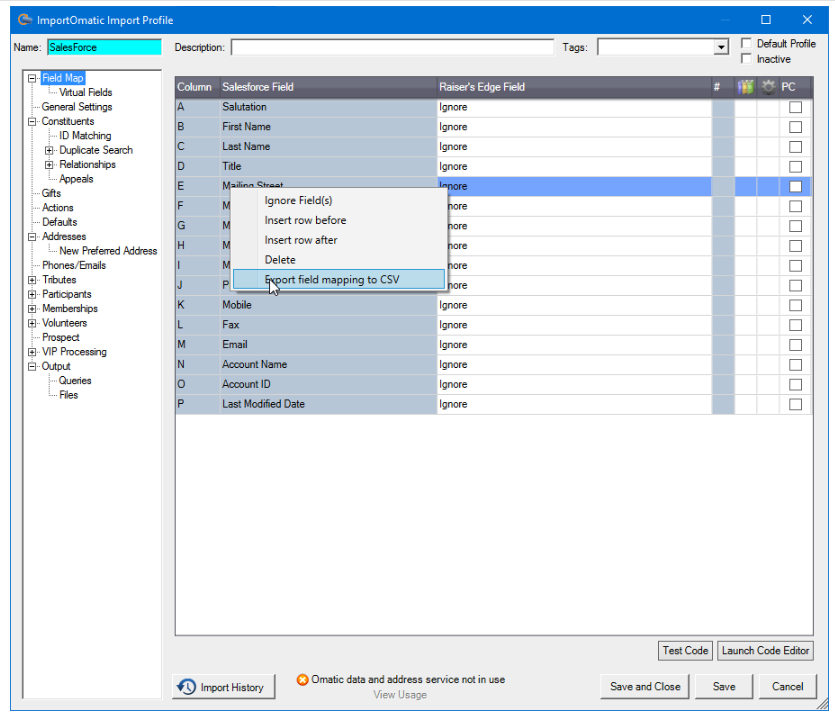Click the gear icon in the grid header
The height and width of the screenshot is (719, 835).
point(766,87)
